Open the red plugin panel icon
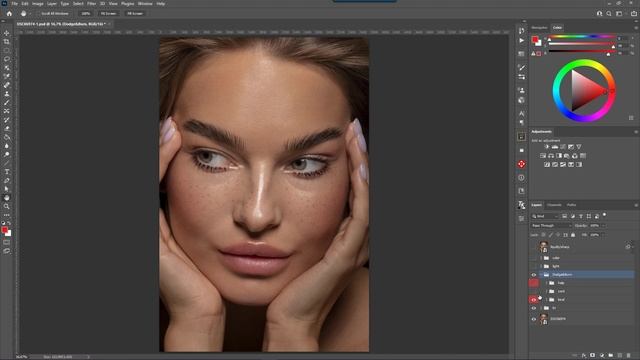Screen dimensions: 640x360 (521, 164)
